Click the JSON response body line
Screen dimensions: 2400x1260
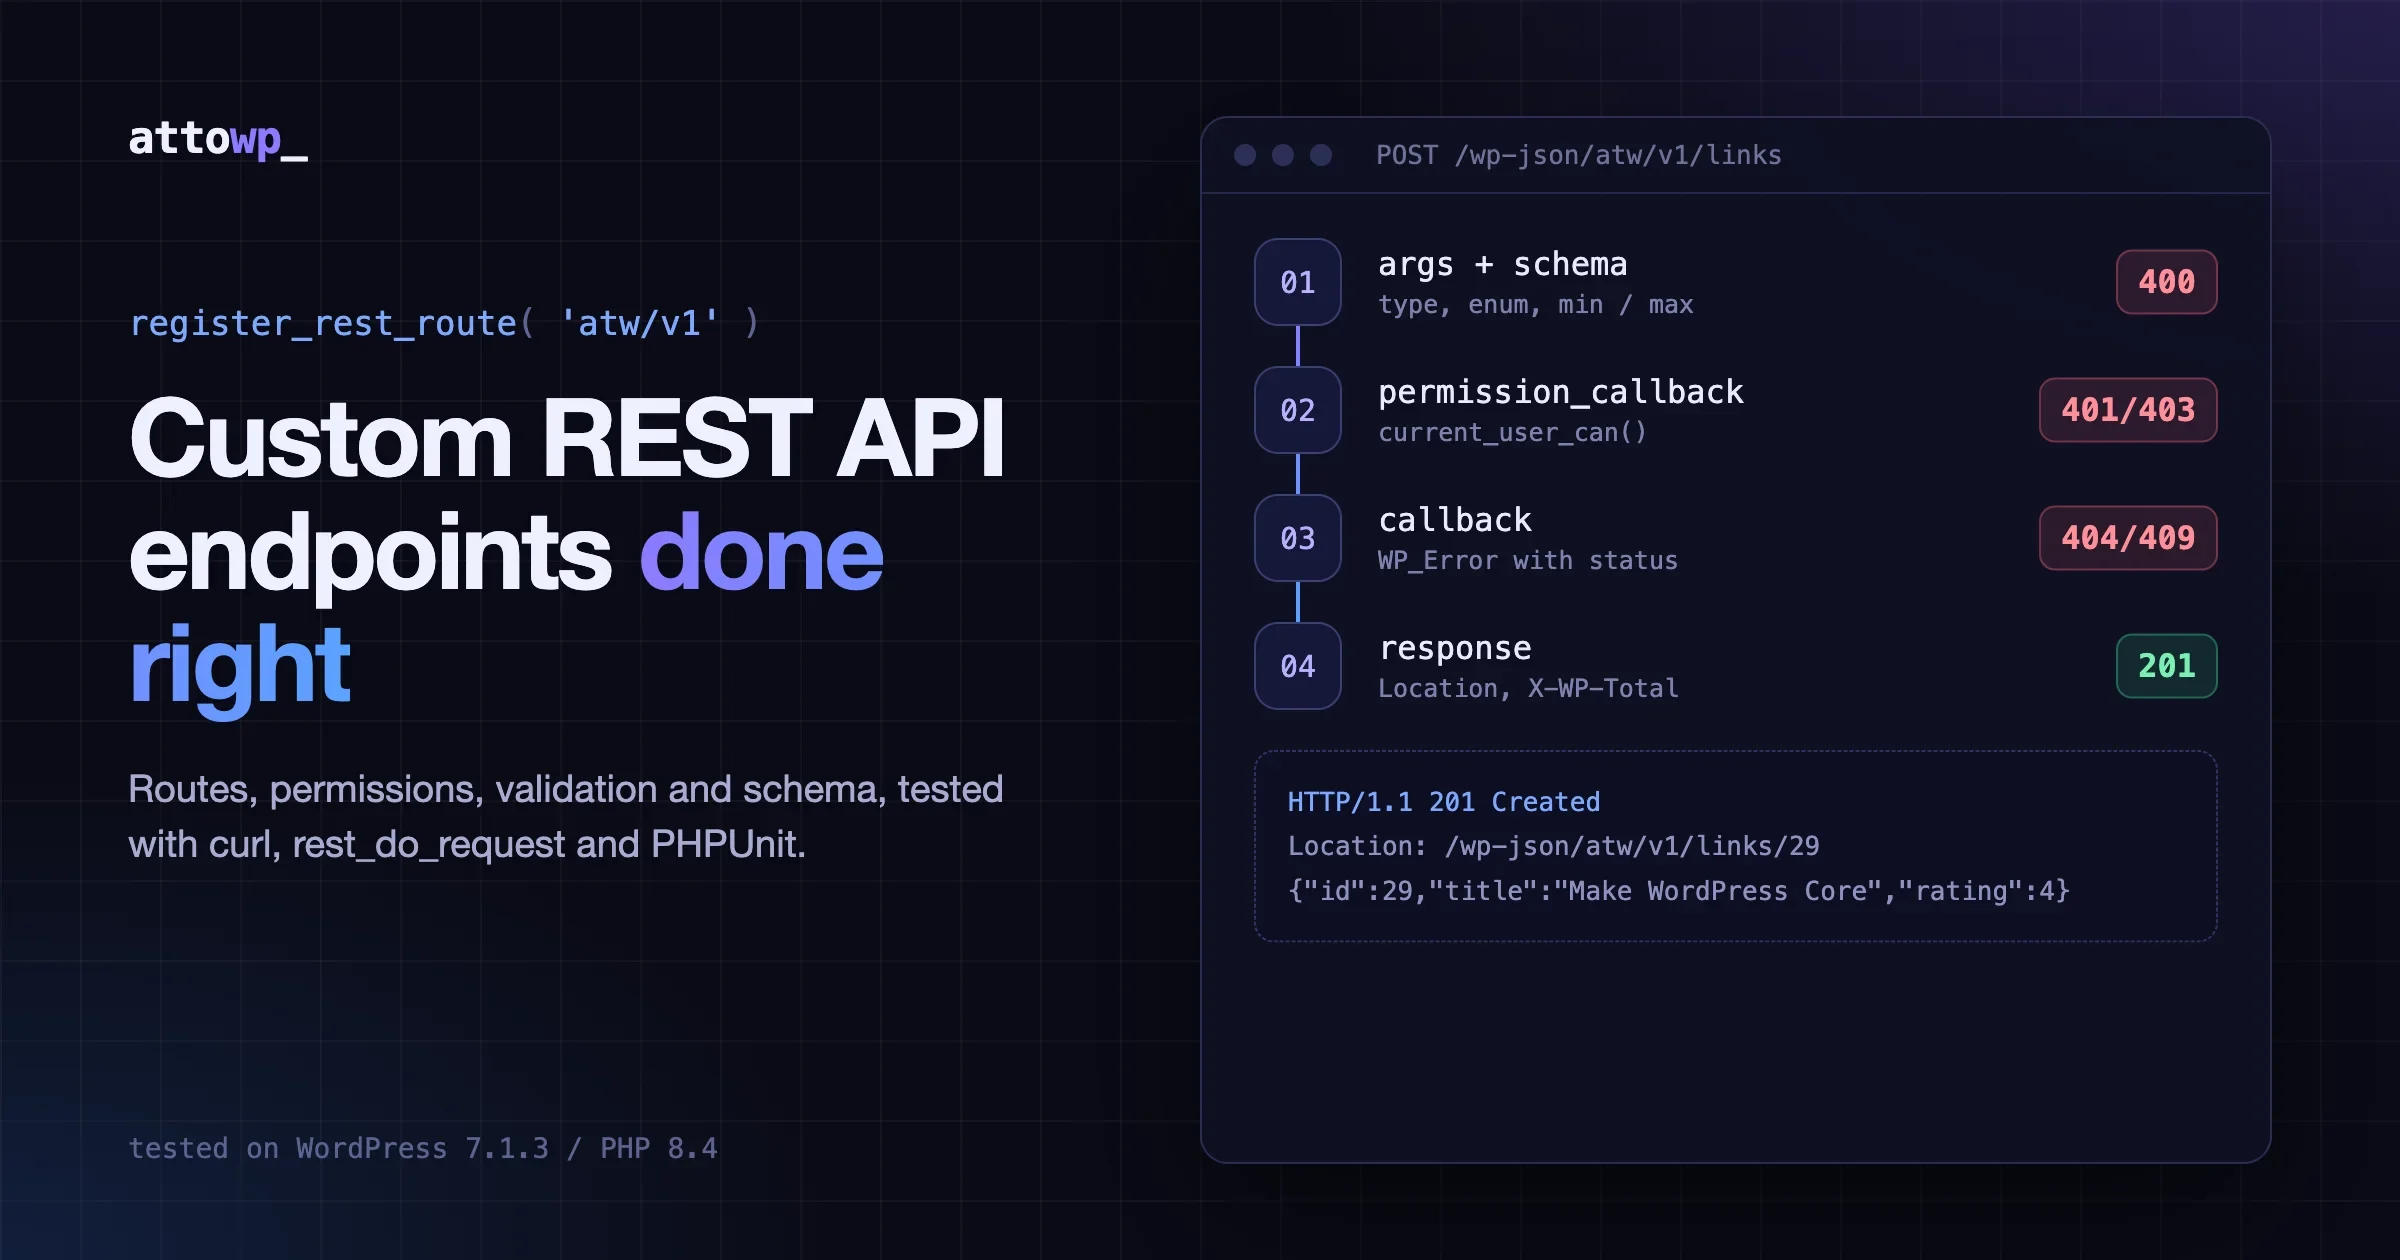click(1679, 890)
